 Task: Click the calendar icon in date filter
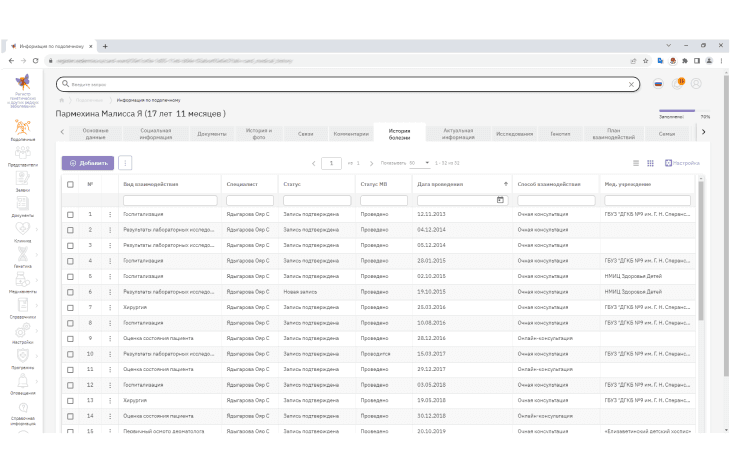[x=500, y=200]
